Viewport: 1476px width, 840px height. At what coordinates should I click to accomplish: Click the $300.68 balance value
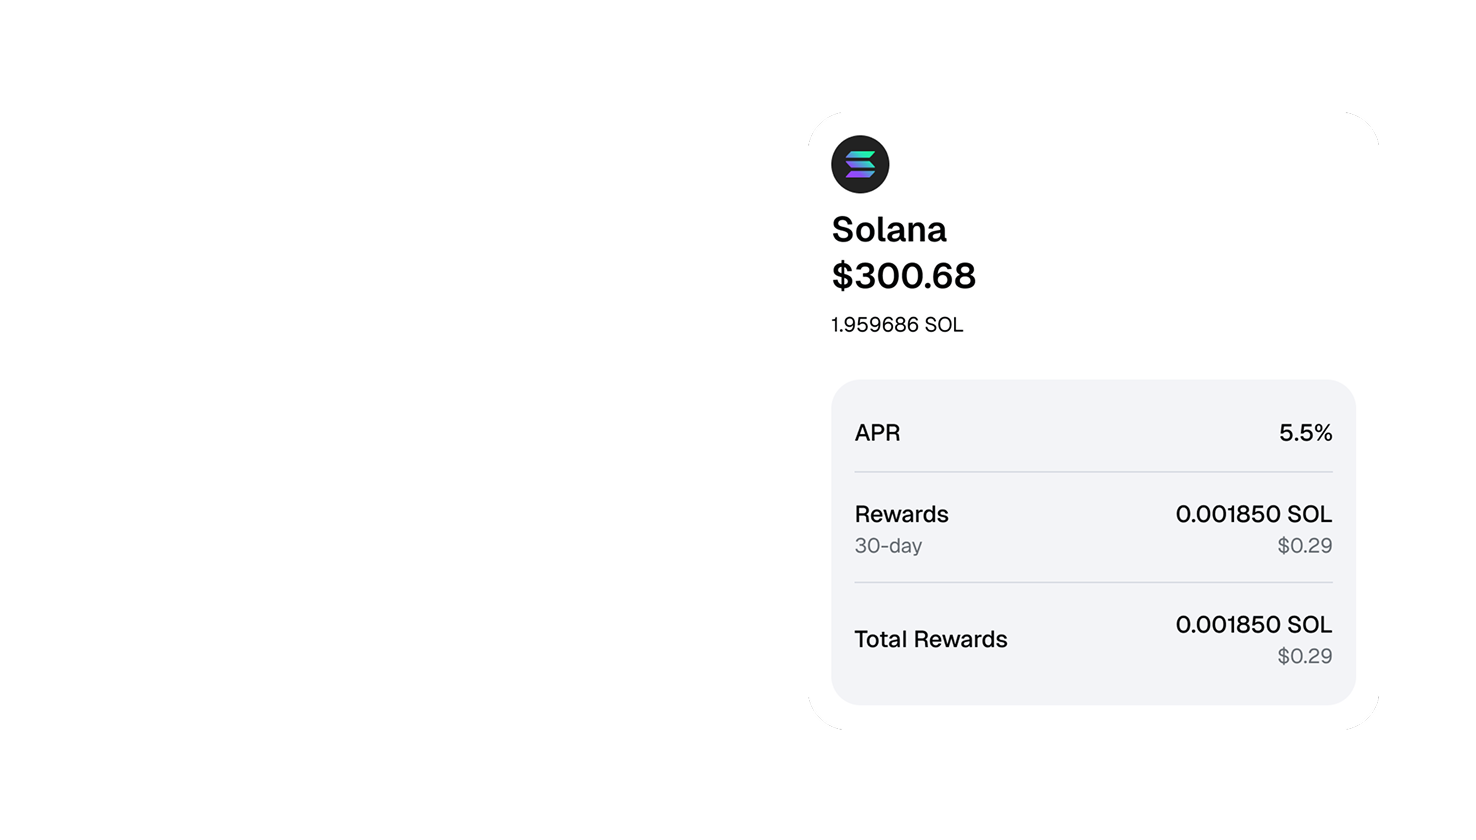click(903, 276)
